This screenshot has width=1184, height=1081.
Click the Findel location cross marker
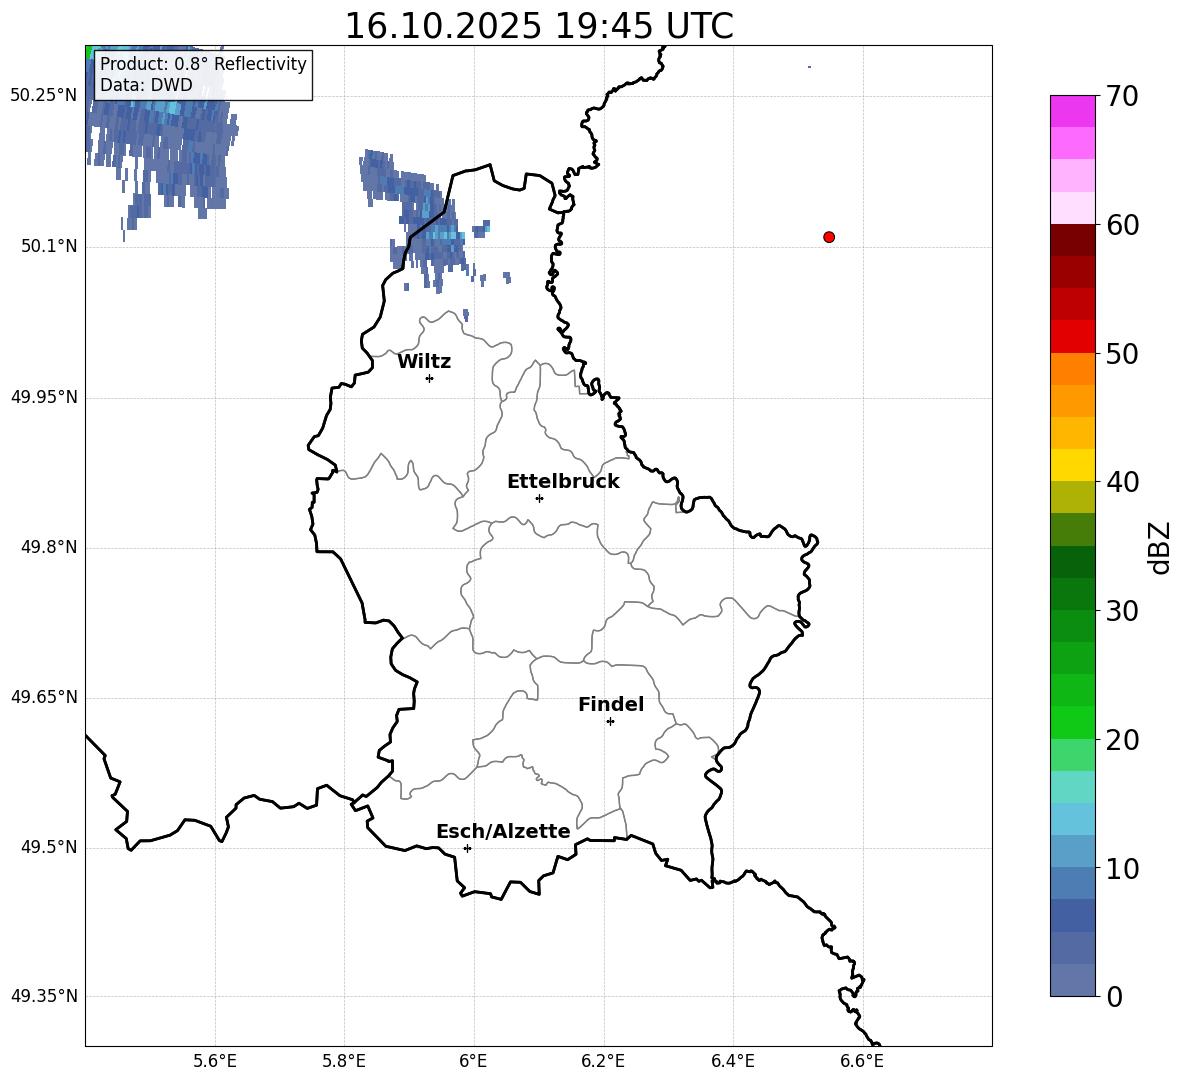pos(610,722)
